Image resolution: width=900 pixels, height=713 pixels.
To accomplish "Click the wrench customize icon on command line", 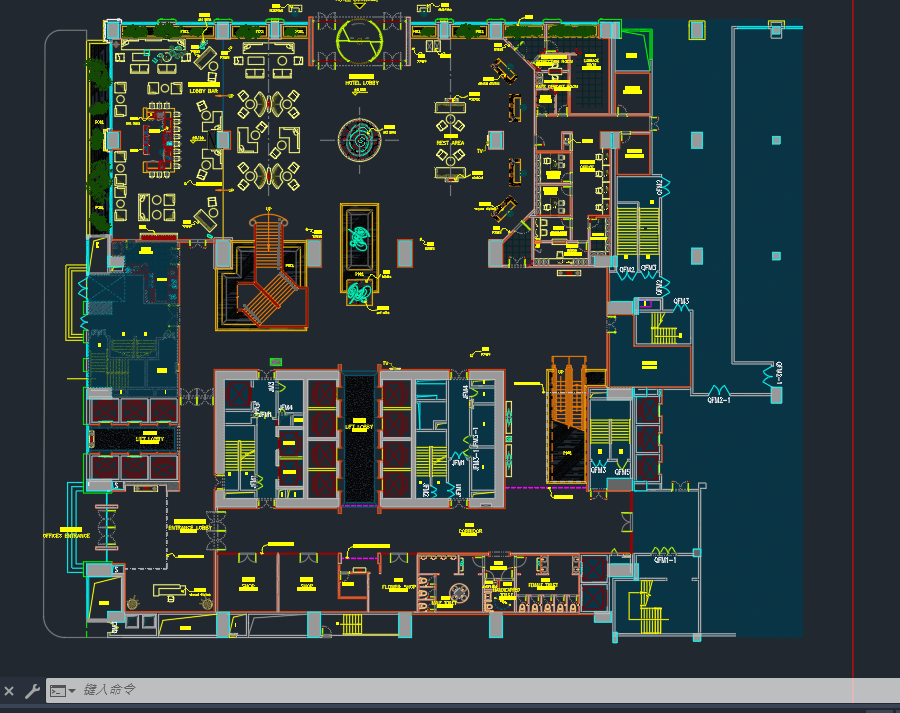I will [x=32, y=691].
